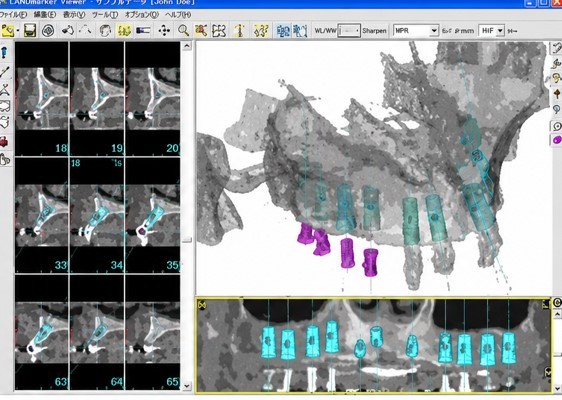Select the magnifier zoom tool
Viewport: 562px width, 400px height.
pos(183,30)
